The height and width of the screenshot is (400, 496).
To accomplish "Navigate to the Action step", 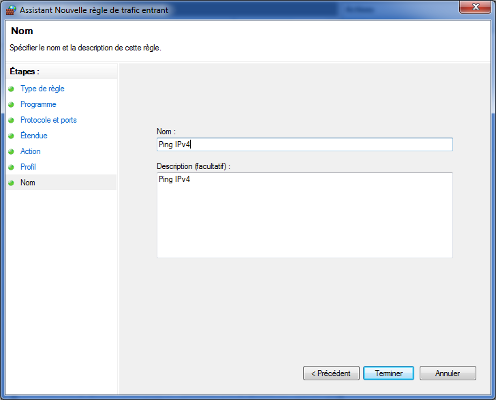I will pyautogui.click(x=30, y=151).
